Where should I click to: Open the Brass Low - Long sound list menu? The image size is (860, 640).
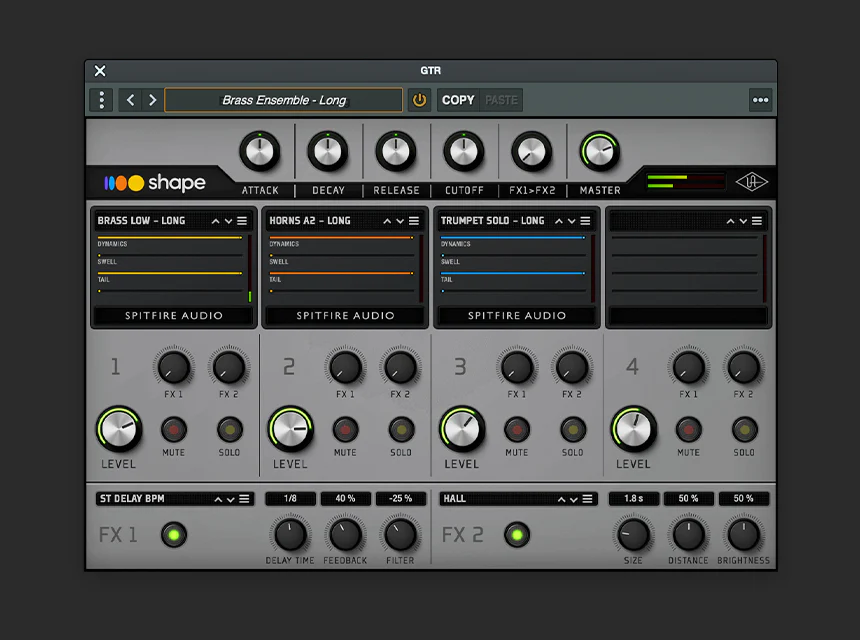coord(242,221)
